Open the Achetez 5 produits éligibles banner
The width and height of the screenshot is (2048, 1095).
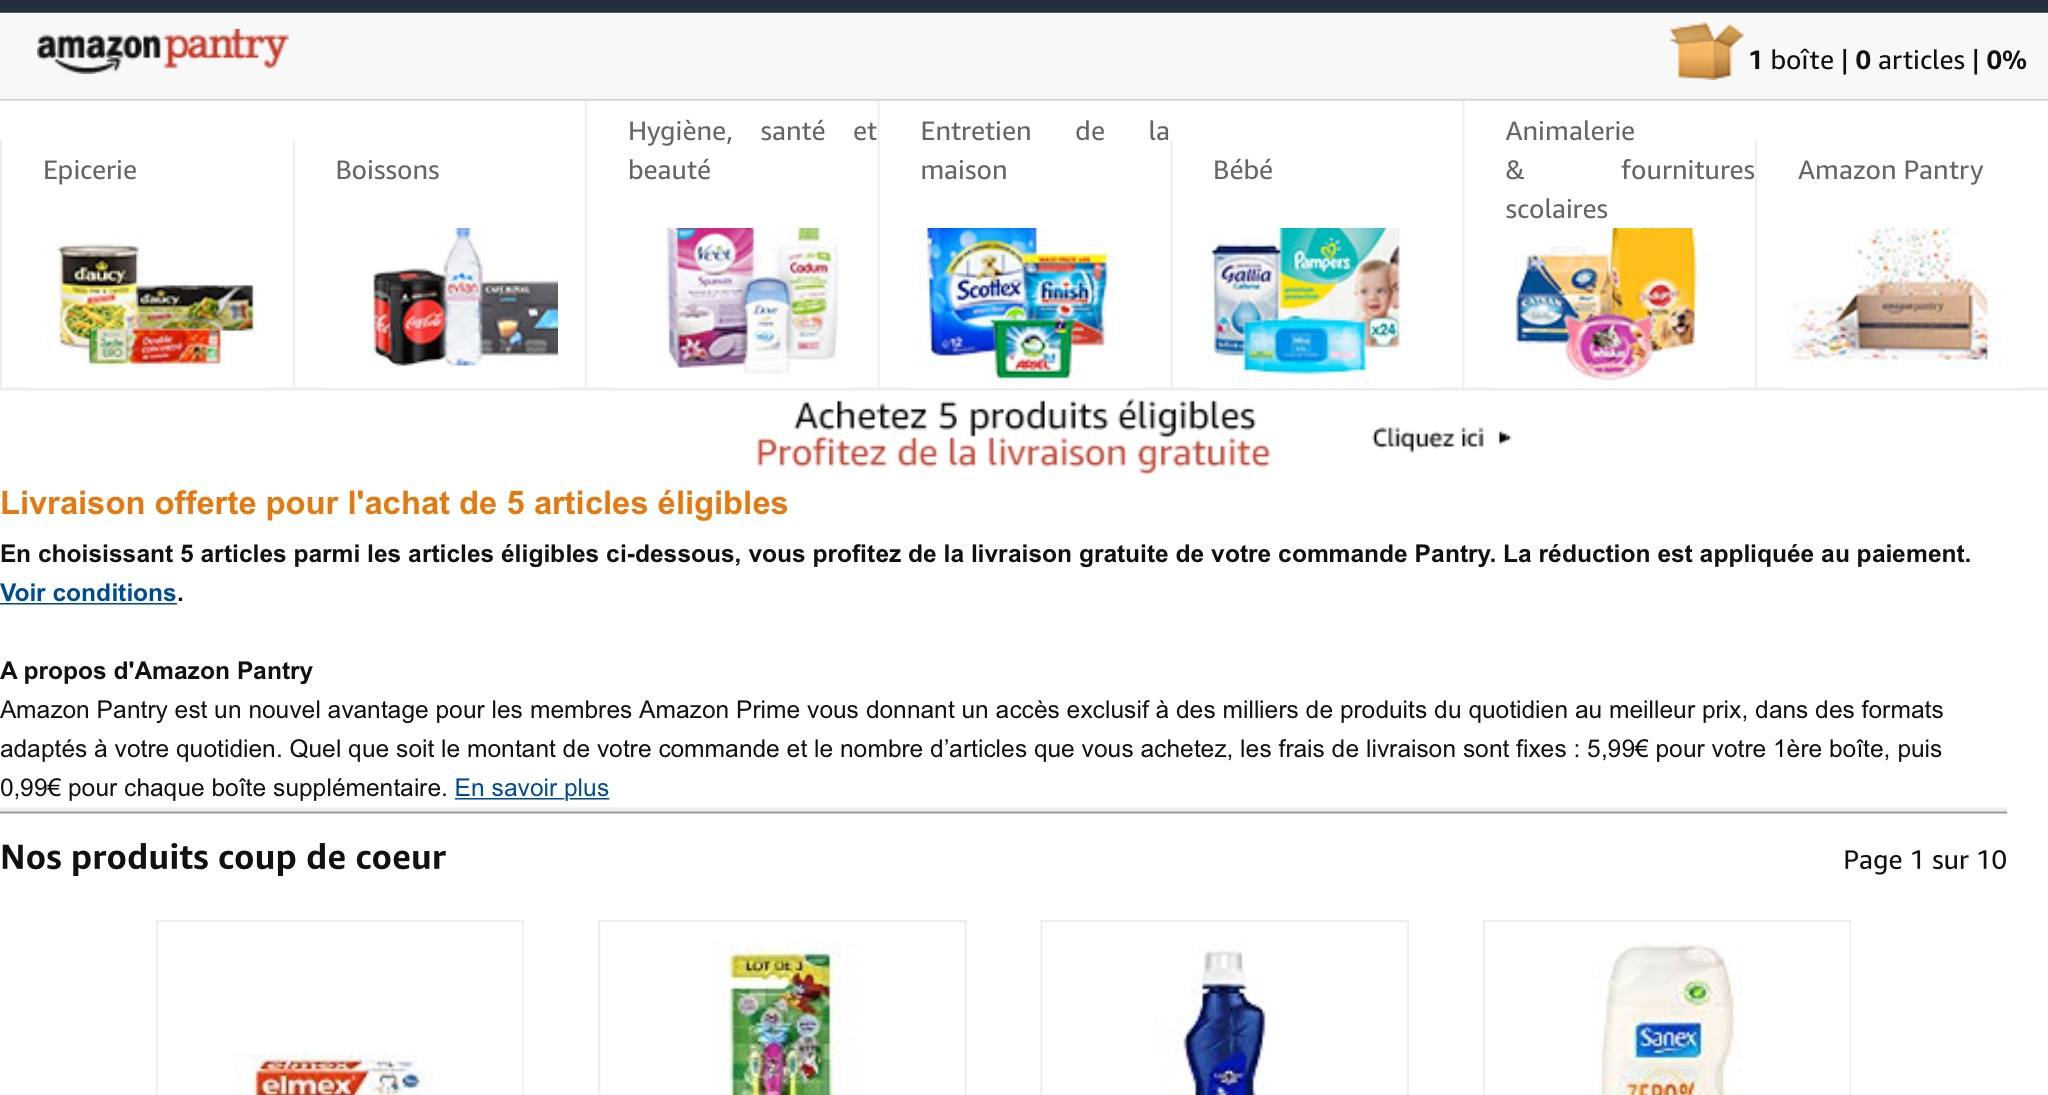point(1012,434)
